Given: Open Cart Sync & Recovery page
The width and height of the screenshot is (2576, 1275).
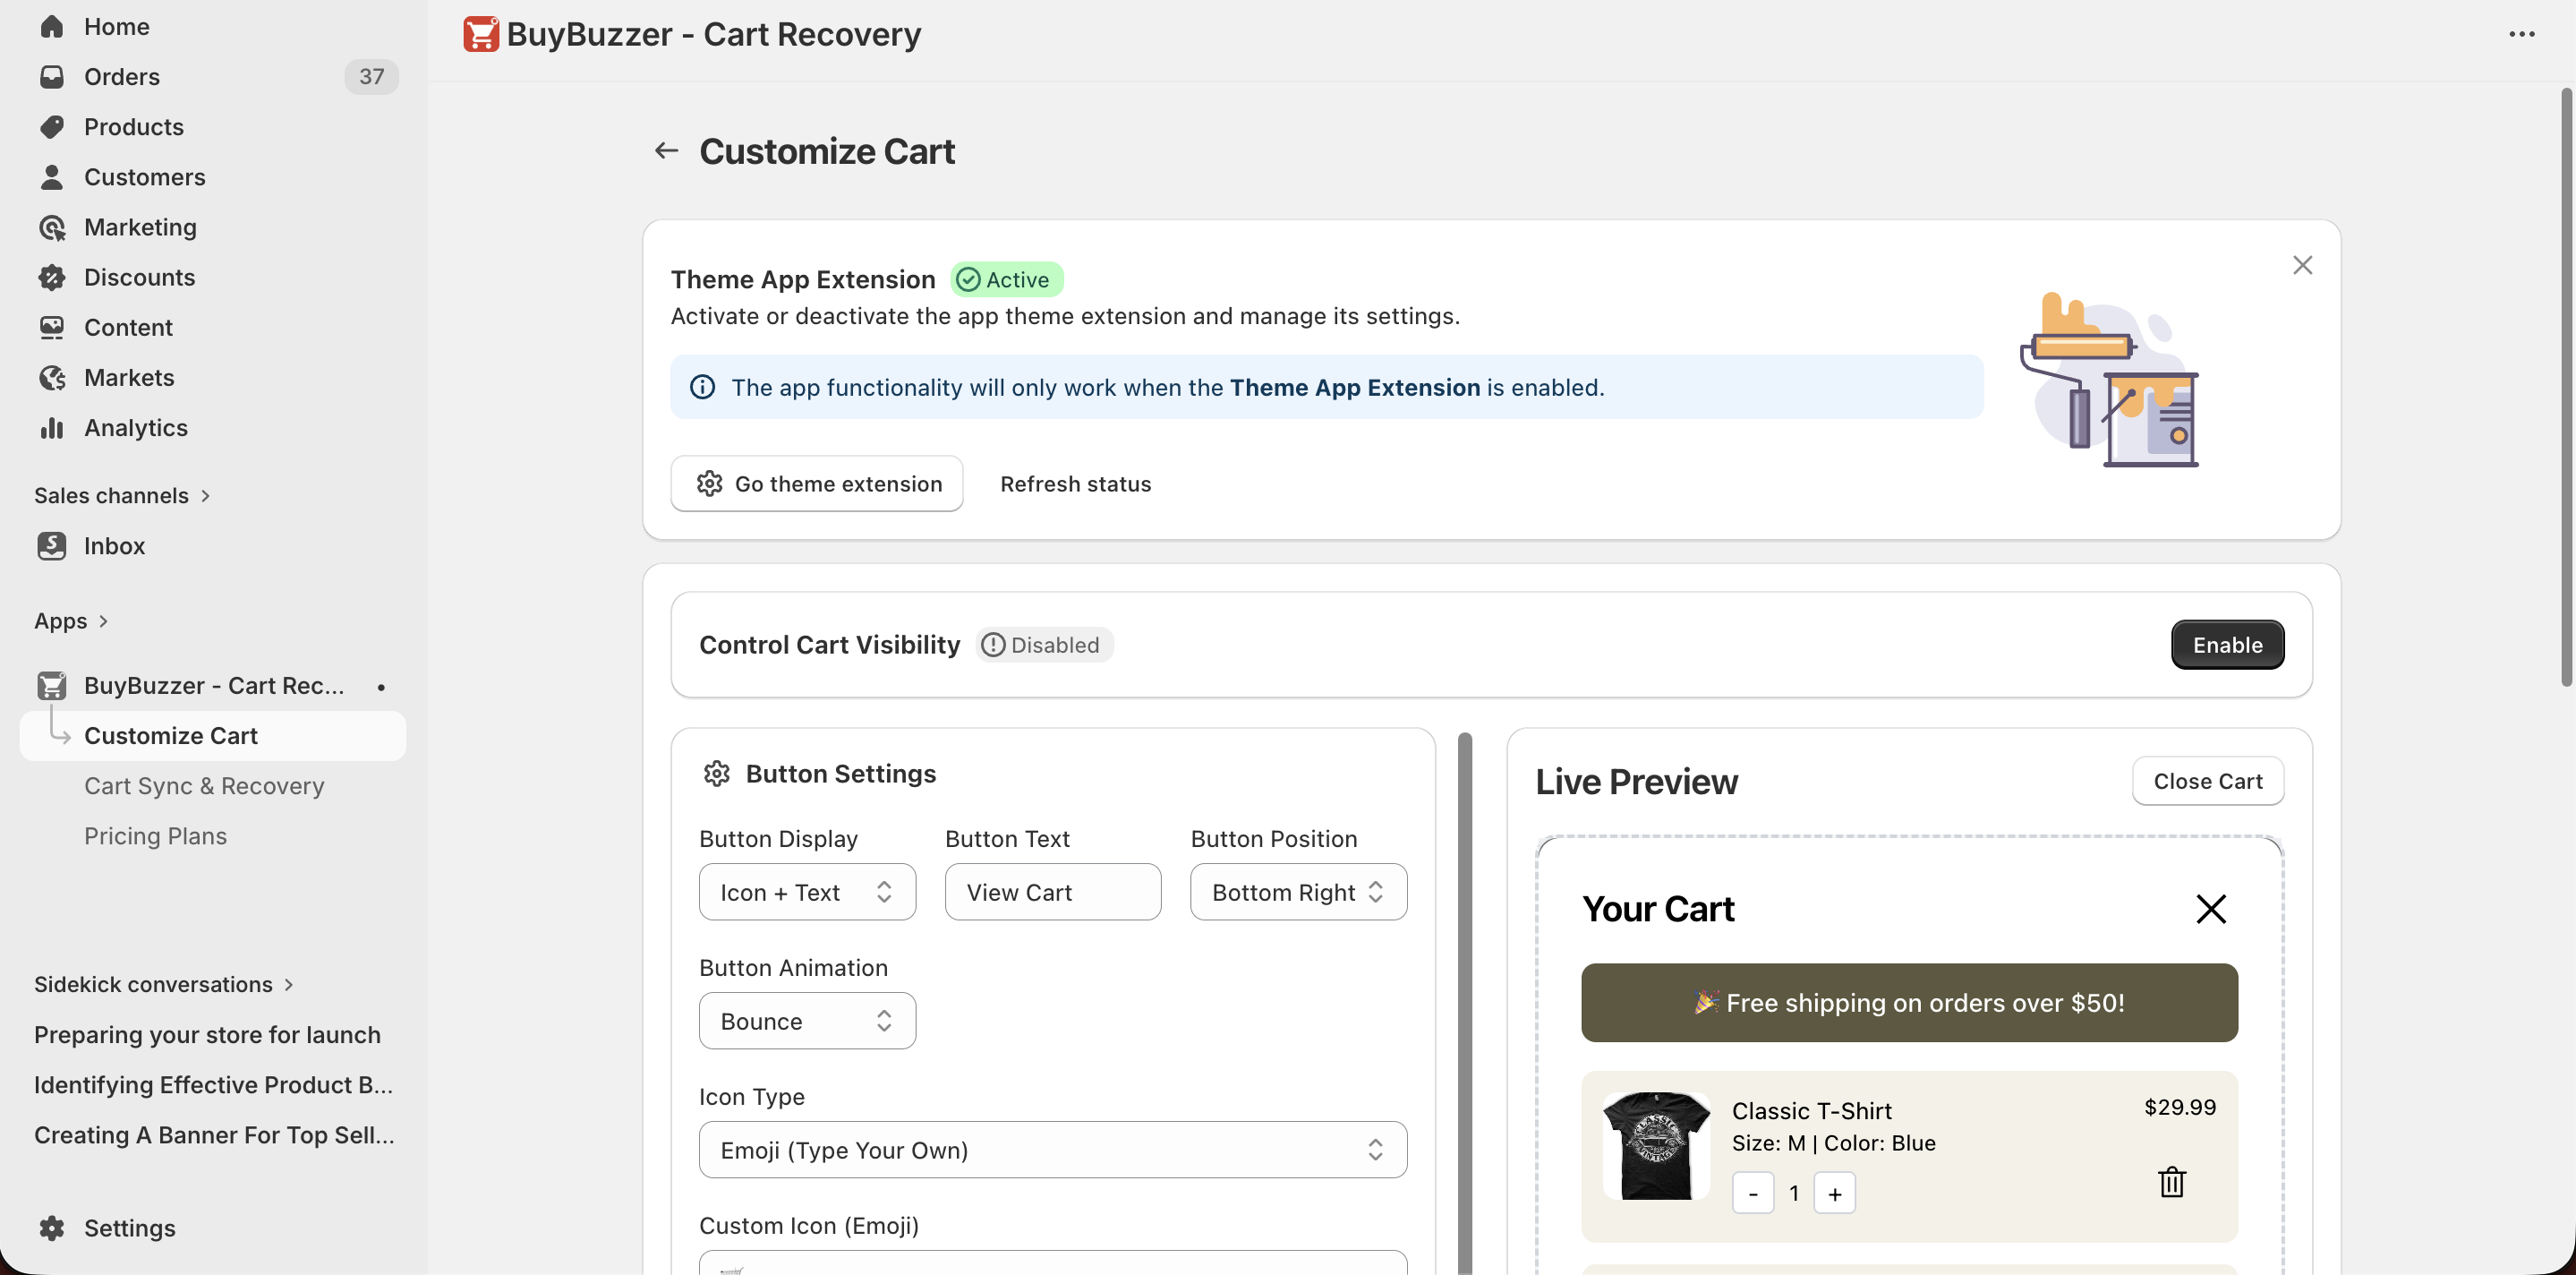Looking at the screenshot, I should click(x=204, y=786).
